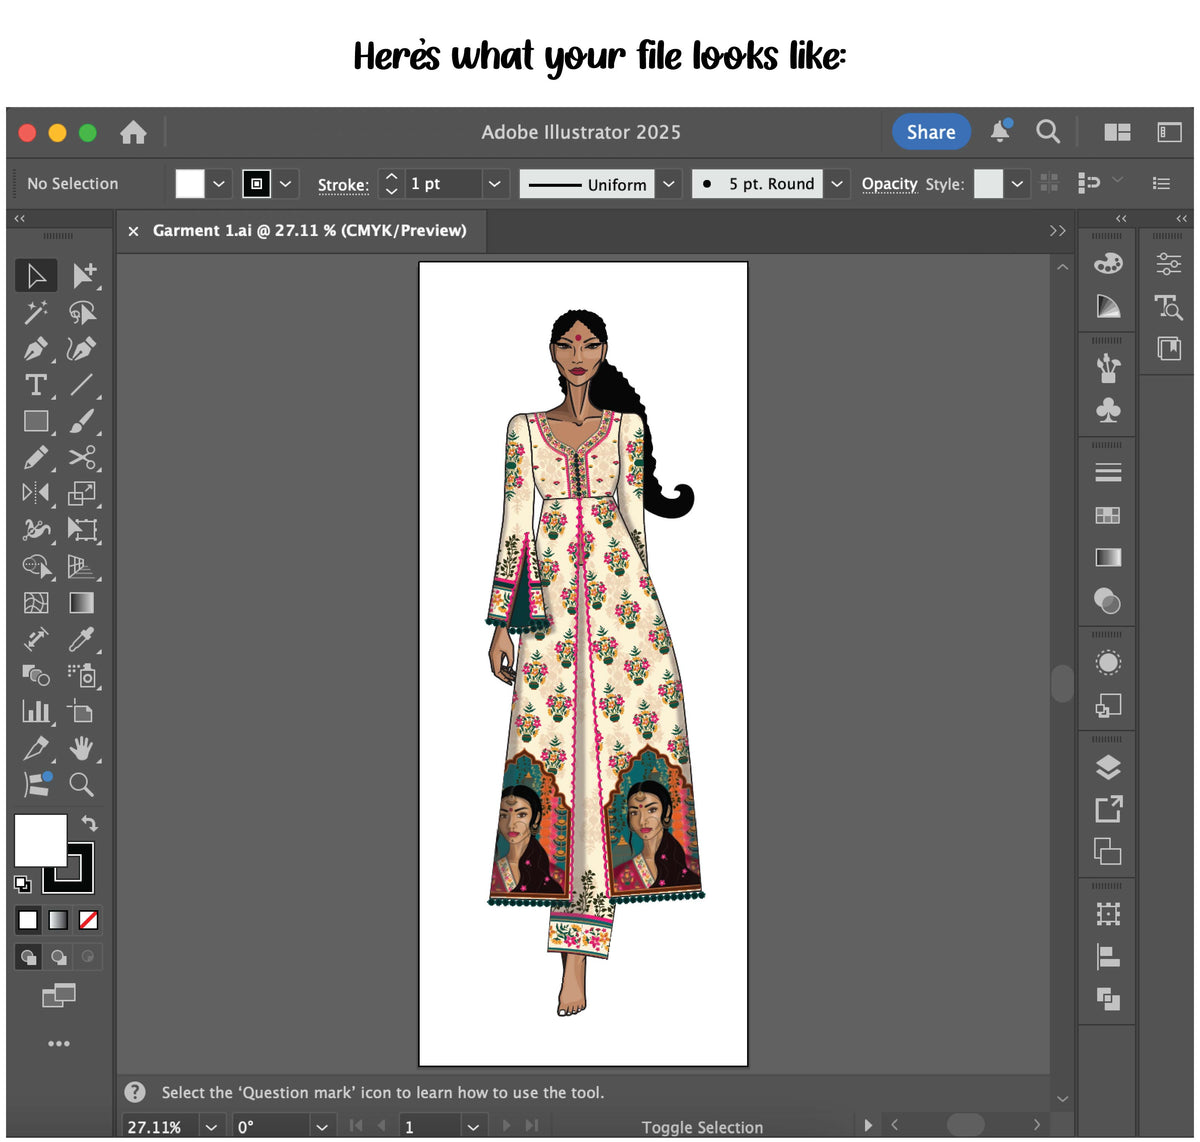Select the Rectangle tool

pyautogui.click(x=36, y=421)
